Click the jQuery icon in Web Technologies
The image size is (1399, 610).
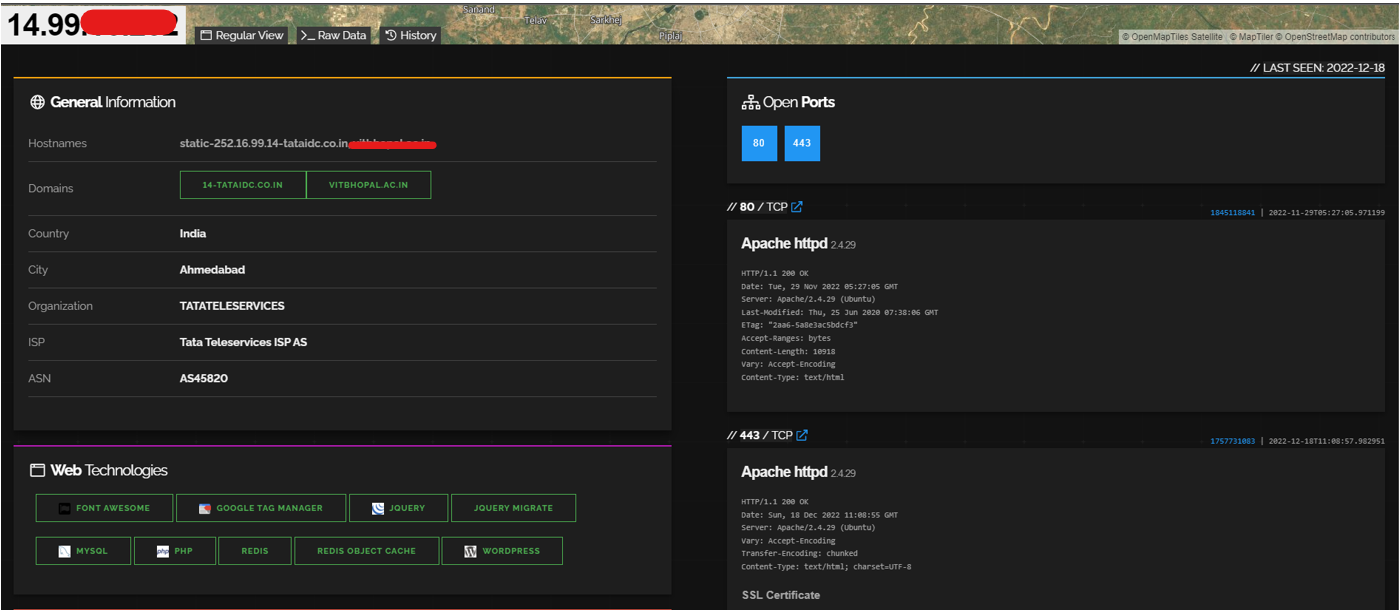pos(377,508)
